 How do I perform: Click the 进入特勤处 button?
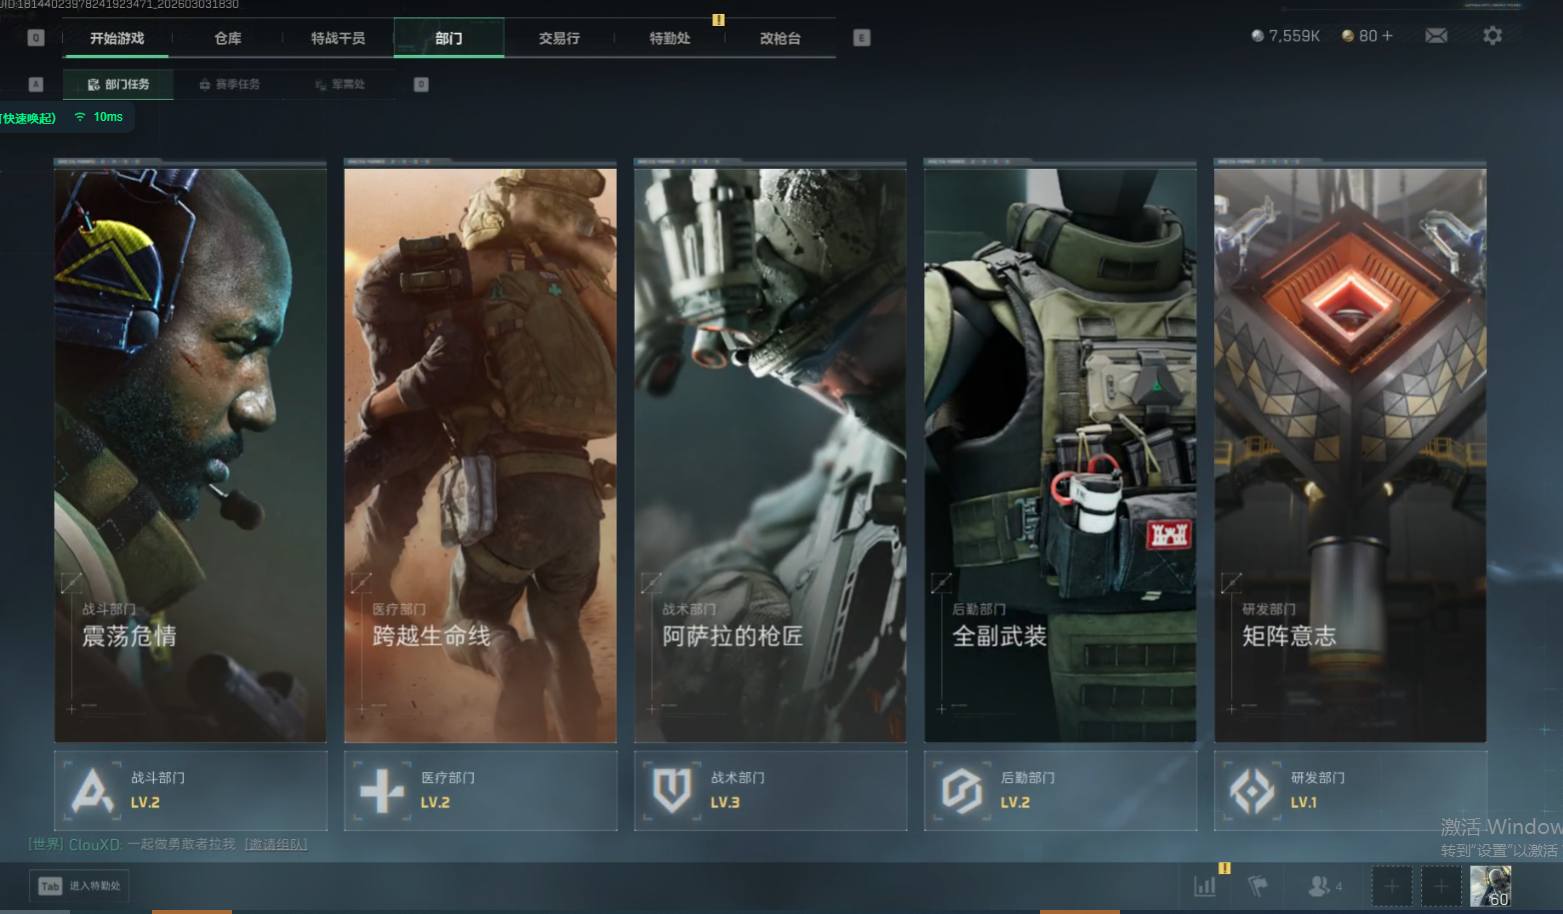pyautogui.click(x=79, y=886)
